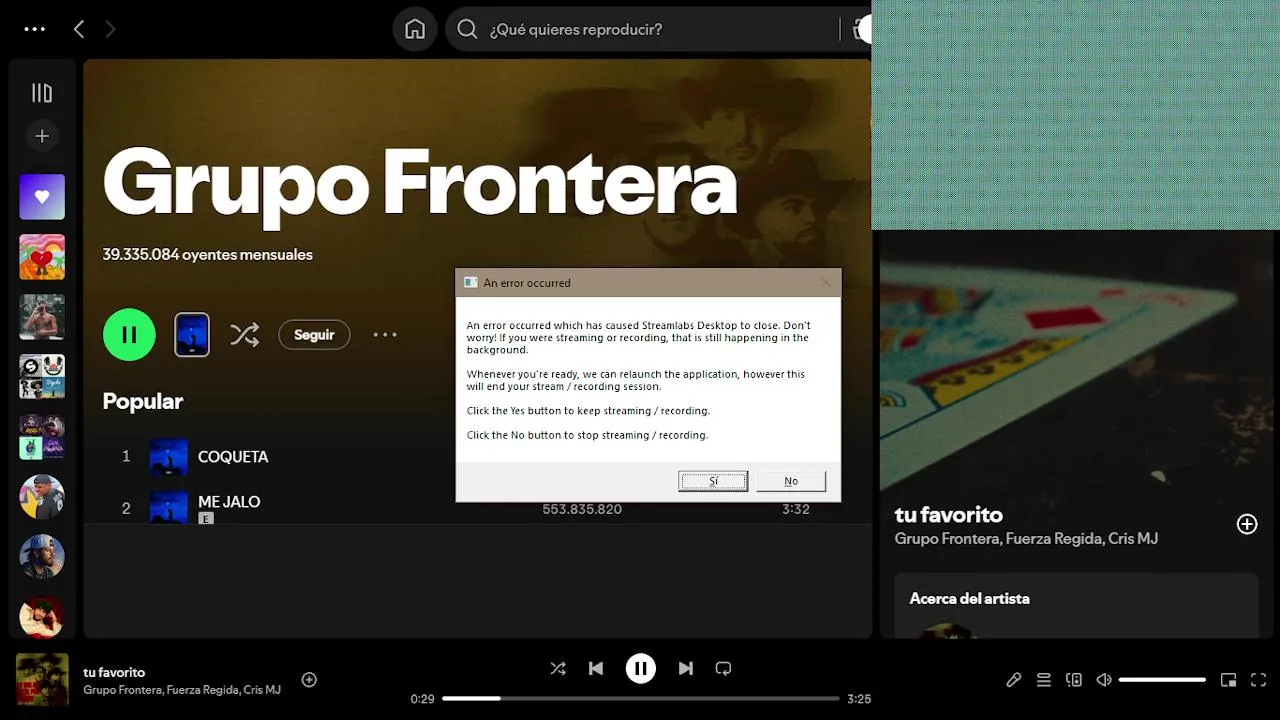Image resolution: width=1280 pixels, height=720 pixels.
Task: Click No in the error dialog
Action: click(x=791, y=481)
